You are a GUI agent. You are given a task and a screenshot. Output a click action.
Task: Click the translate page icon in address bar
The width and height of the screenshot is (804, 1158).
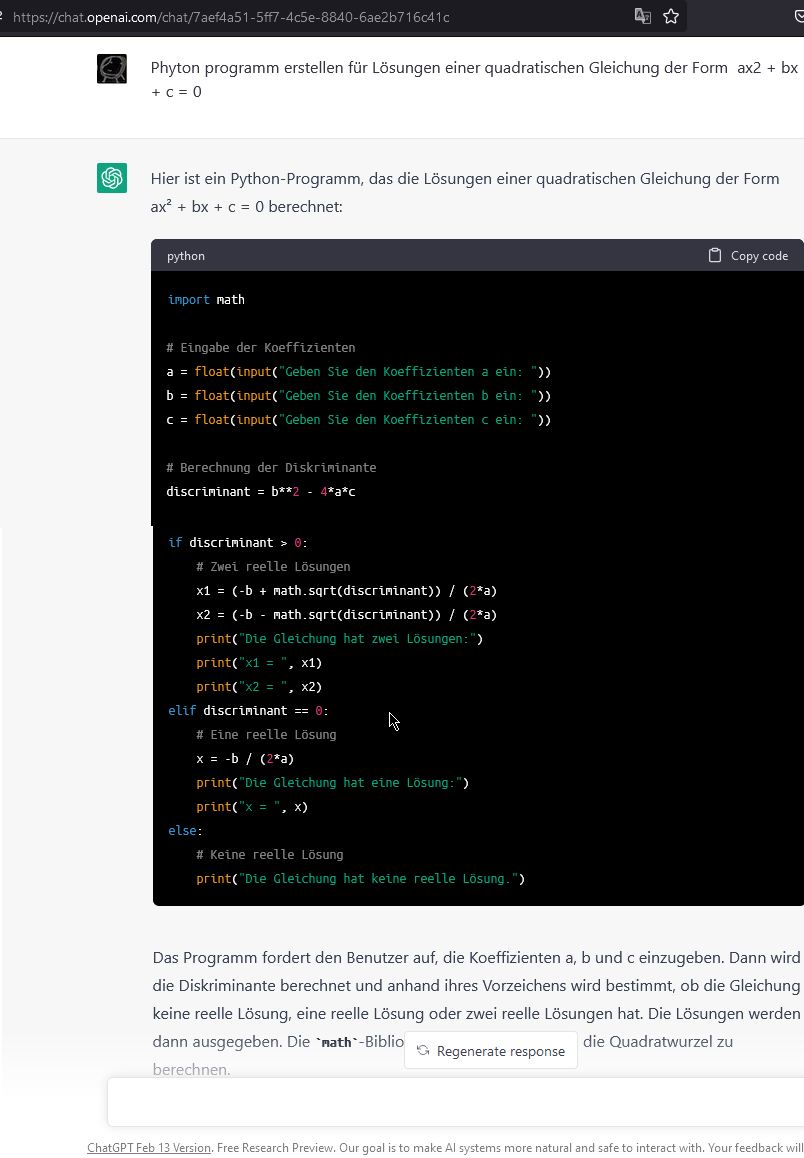pyautogui.click(x=643, y=17)
